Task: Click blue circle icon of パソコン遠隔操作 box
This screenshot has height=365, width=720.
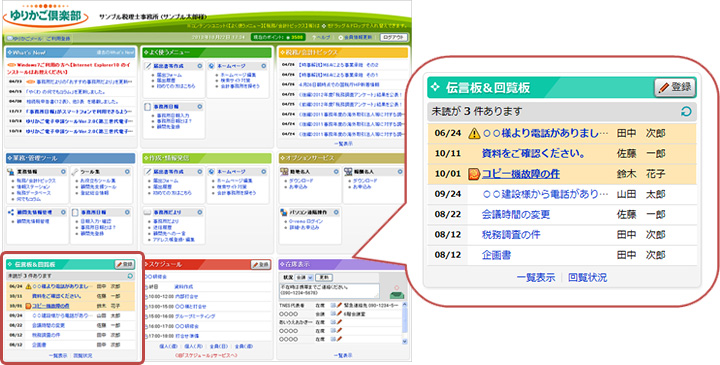Action: (x=336, y=212)
